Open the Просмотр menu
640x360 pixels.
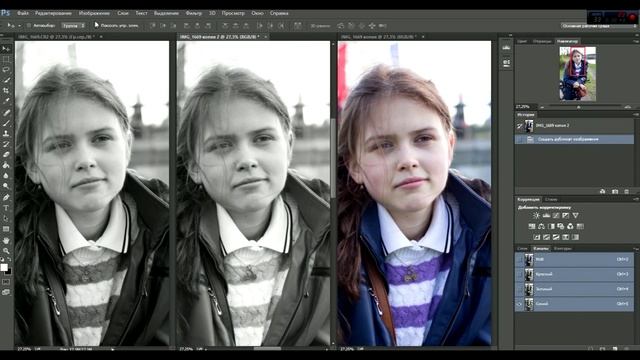tap(233, 13)
